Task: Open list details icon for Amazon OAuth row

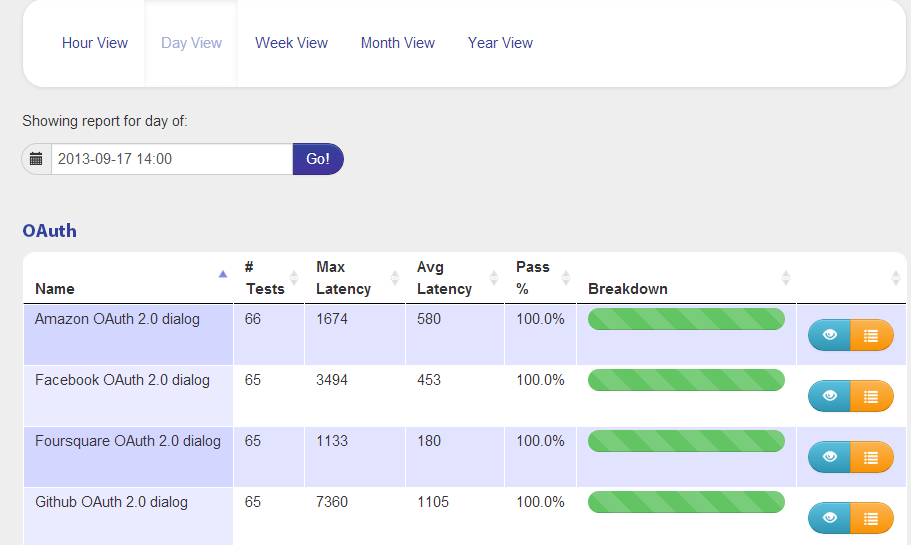Action: coord(871,335)
